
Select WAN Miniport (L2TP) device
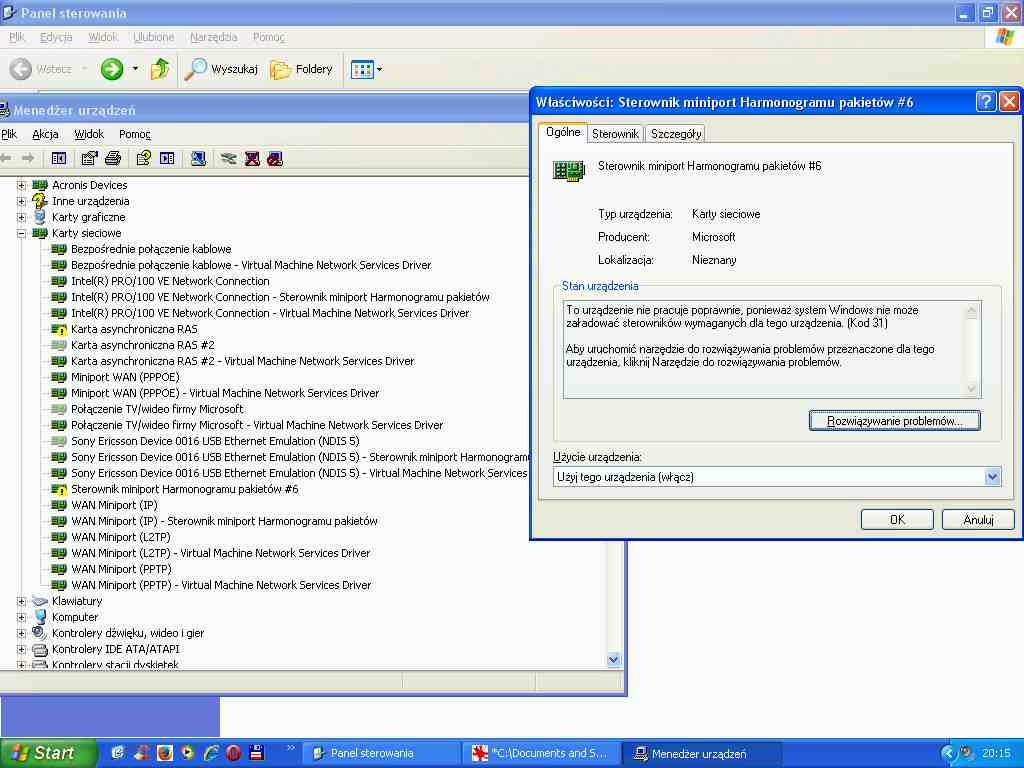tap(120, 537)
